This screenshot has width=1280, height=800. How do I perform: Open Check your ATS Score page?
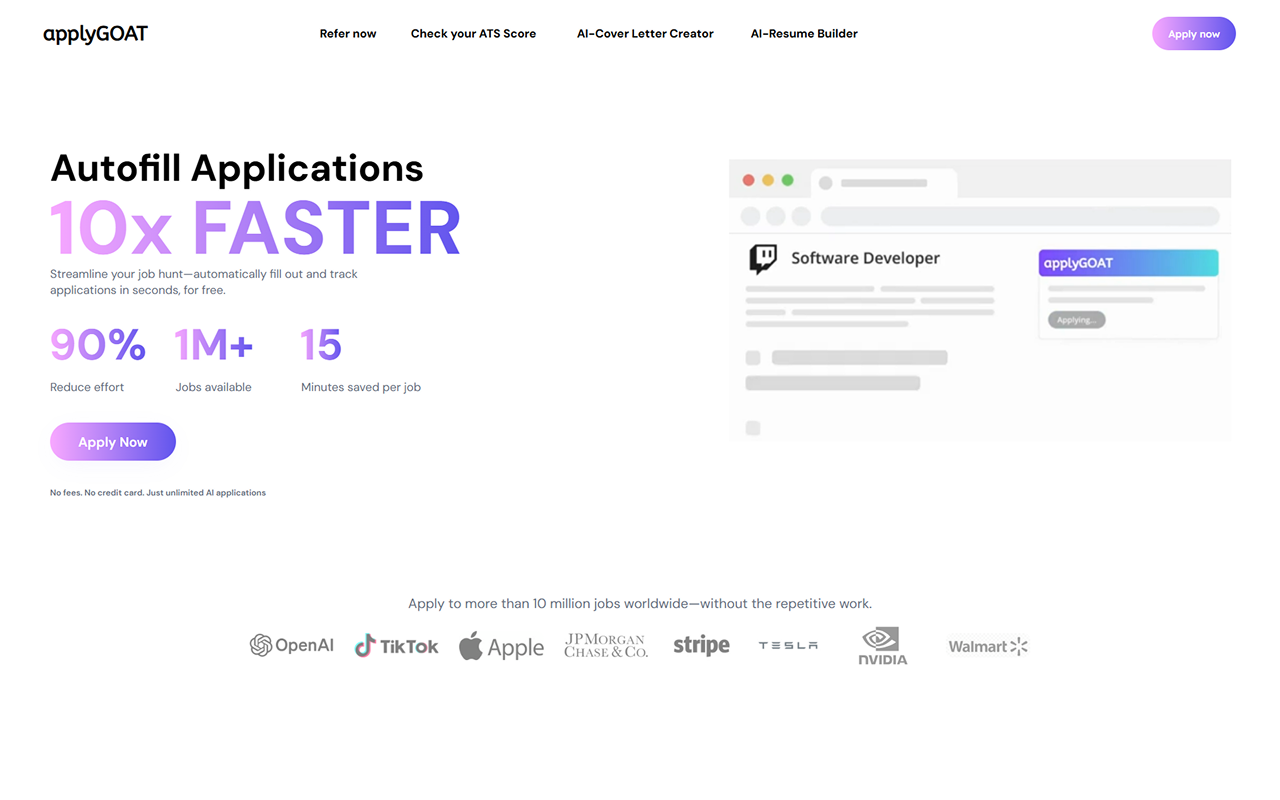pyautogui.click(x=473, y=34)
